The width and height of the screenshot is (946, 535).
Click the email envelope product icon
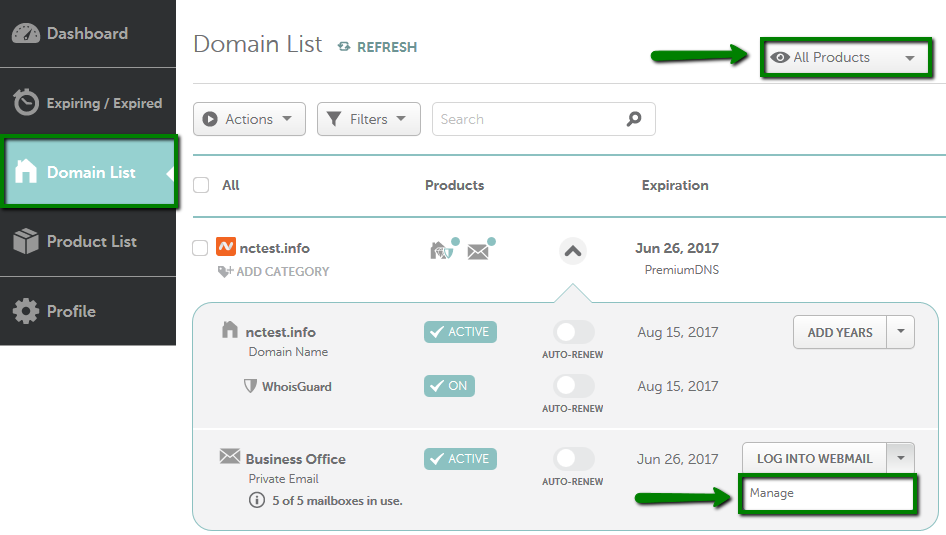(478, 251)
